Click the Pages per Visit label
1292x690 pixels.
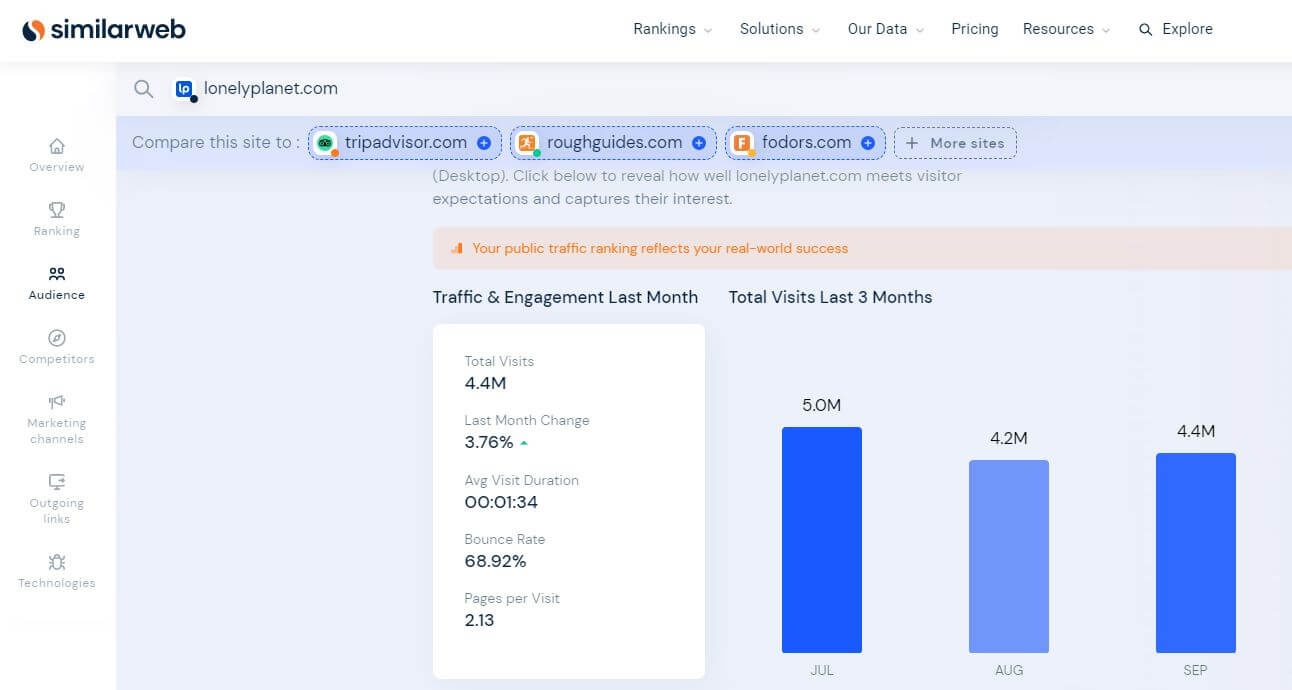click(512, 598)
